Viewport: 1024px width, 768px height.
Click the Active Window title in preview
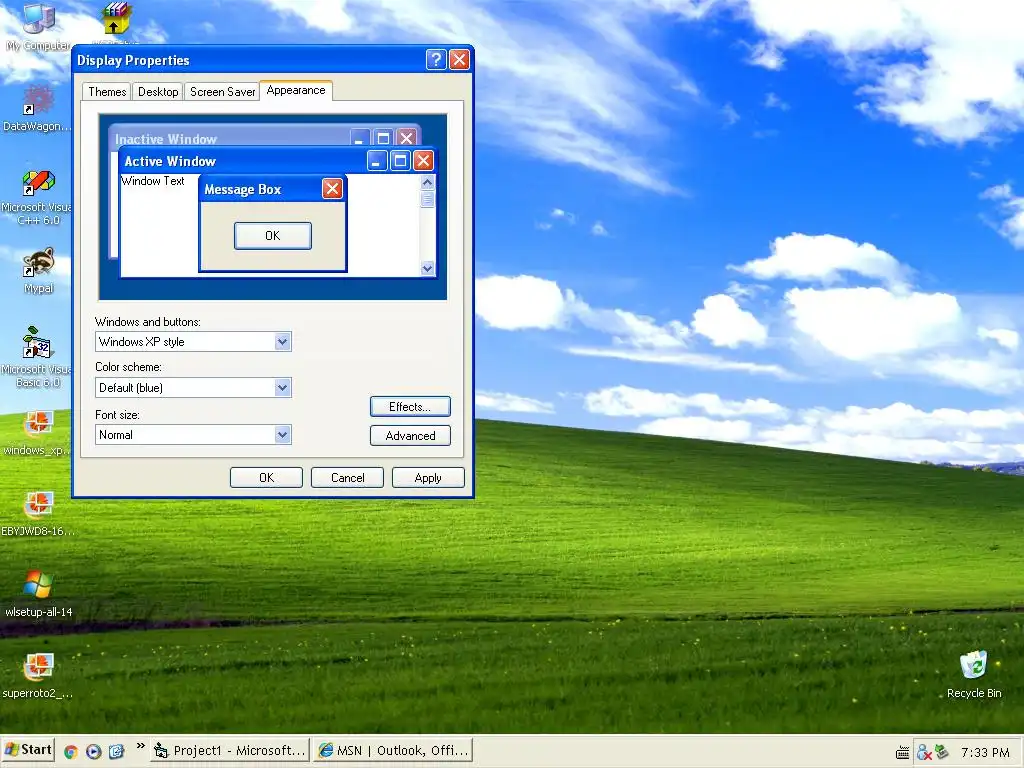coord(170,161)
